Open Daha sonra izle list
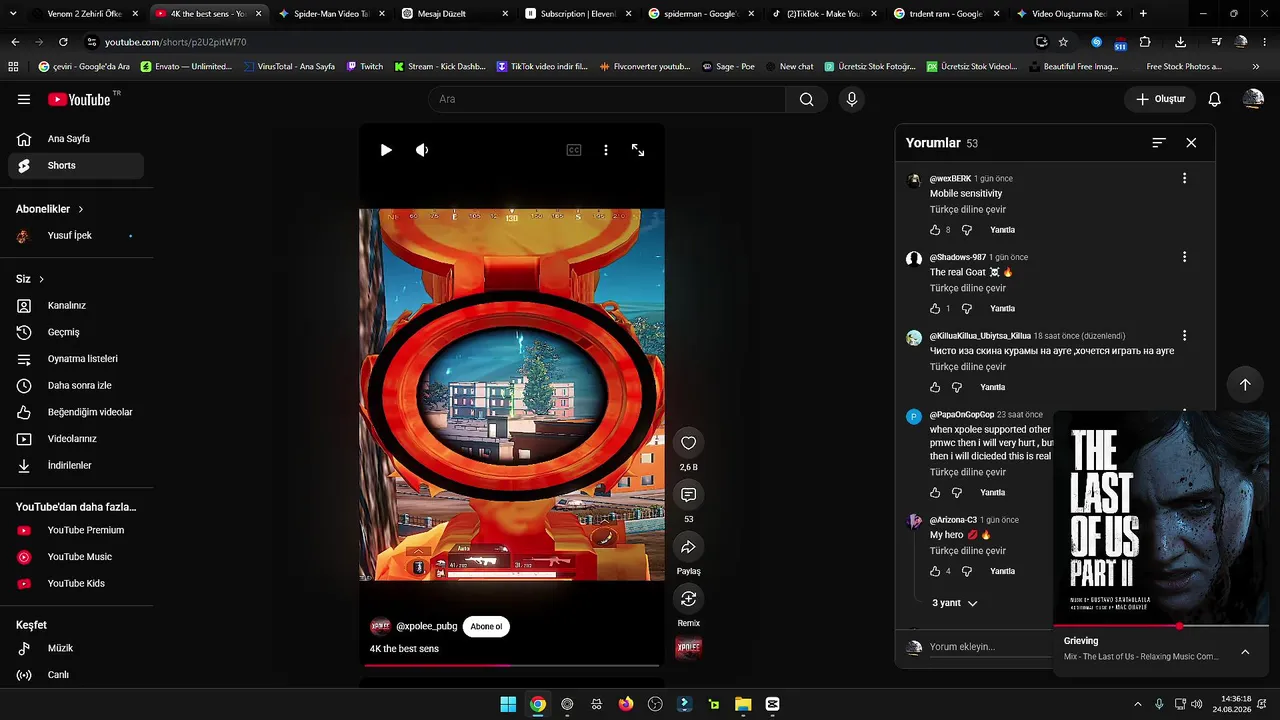 tap(76, 385)
